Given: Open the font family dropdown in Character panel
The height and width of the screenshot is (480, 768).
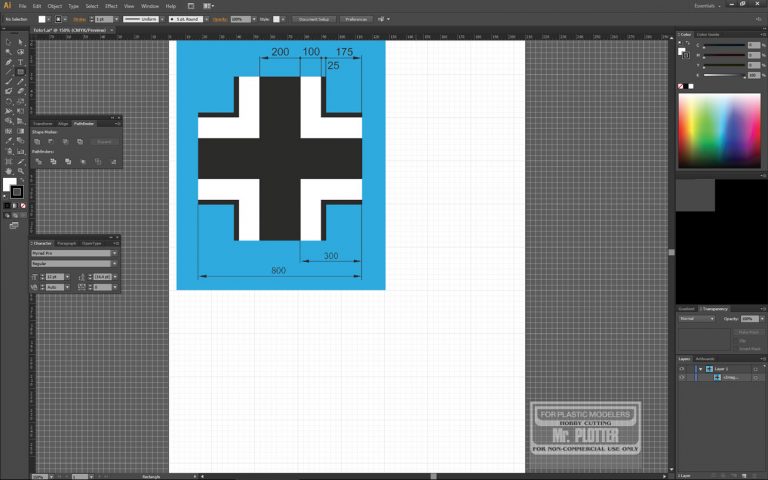Looking at the screenshot, I should tap(115, 253).
